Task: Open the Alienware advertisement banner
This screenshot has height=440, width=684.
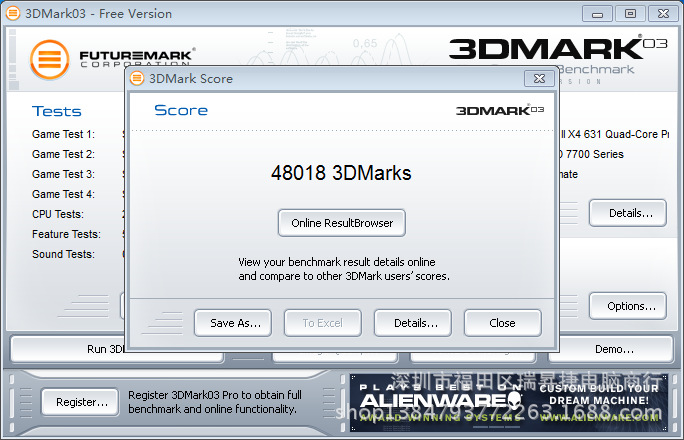Action: [x=509, y=403]
